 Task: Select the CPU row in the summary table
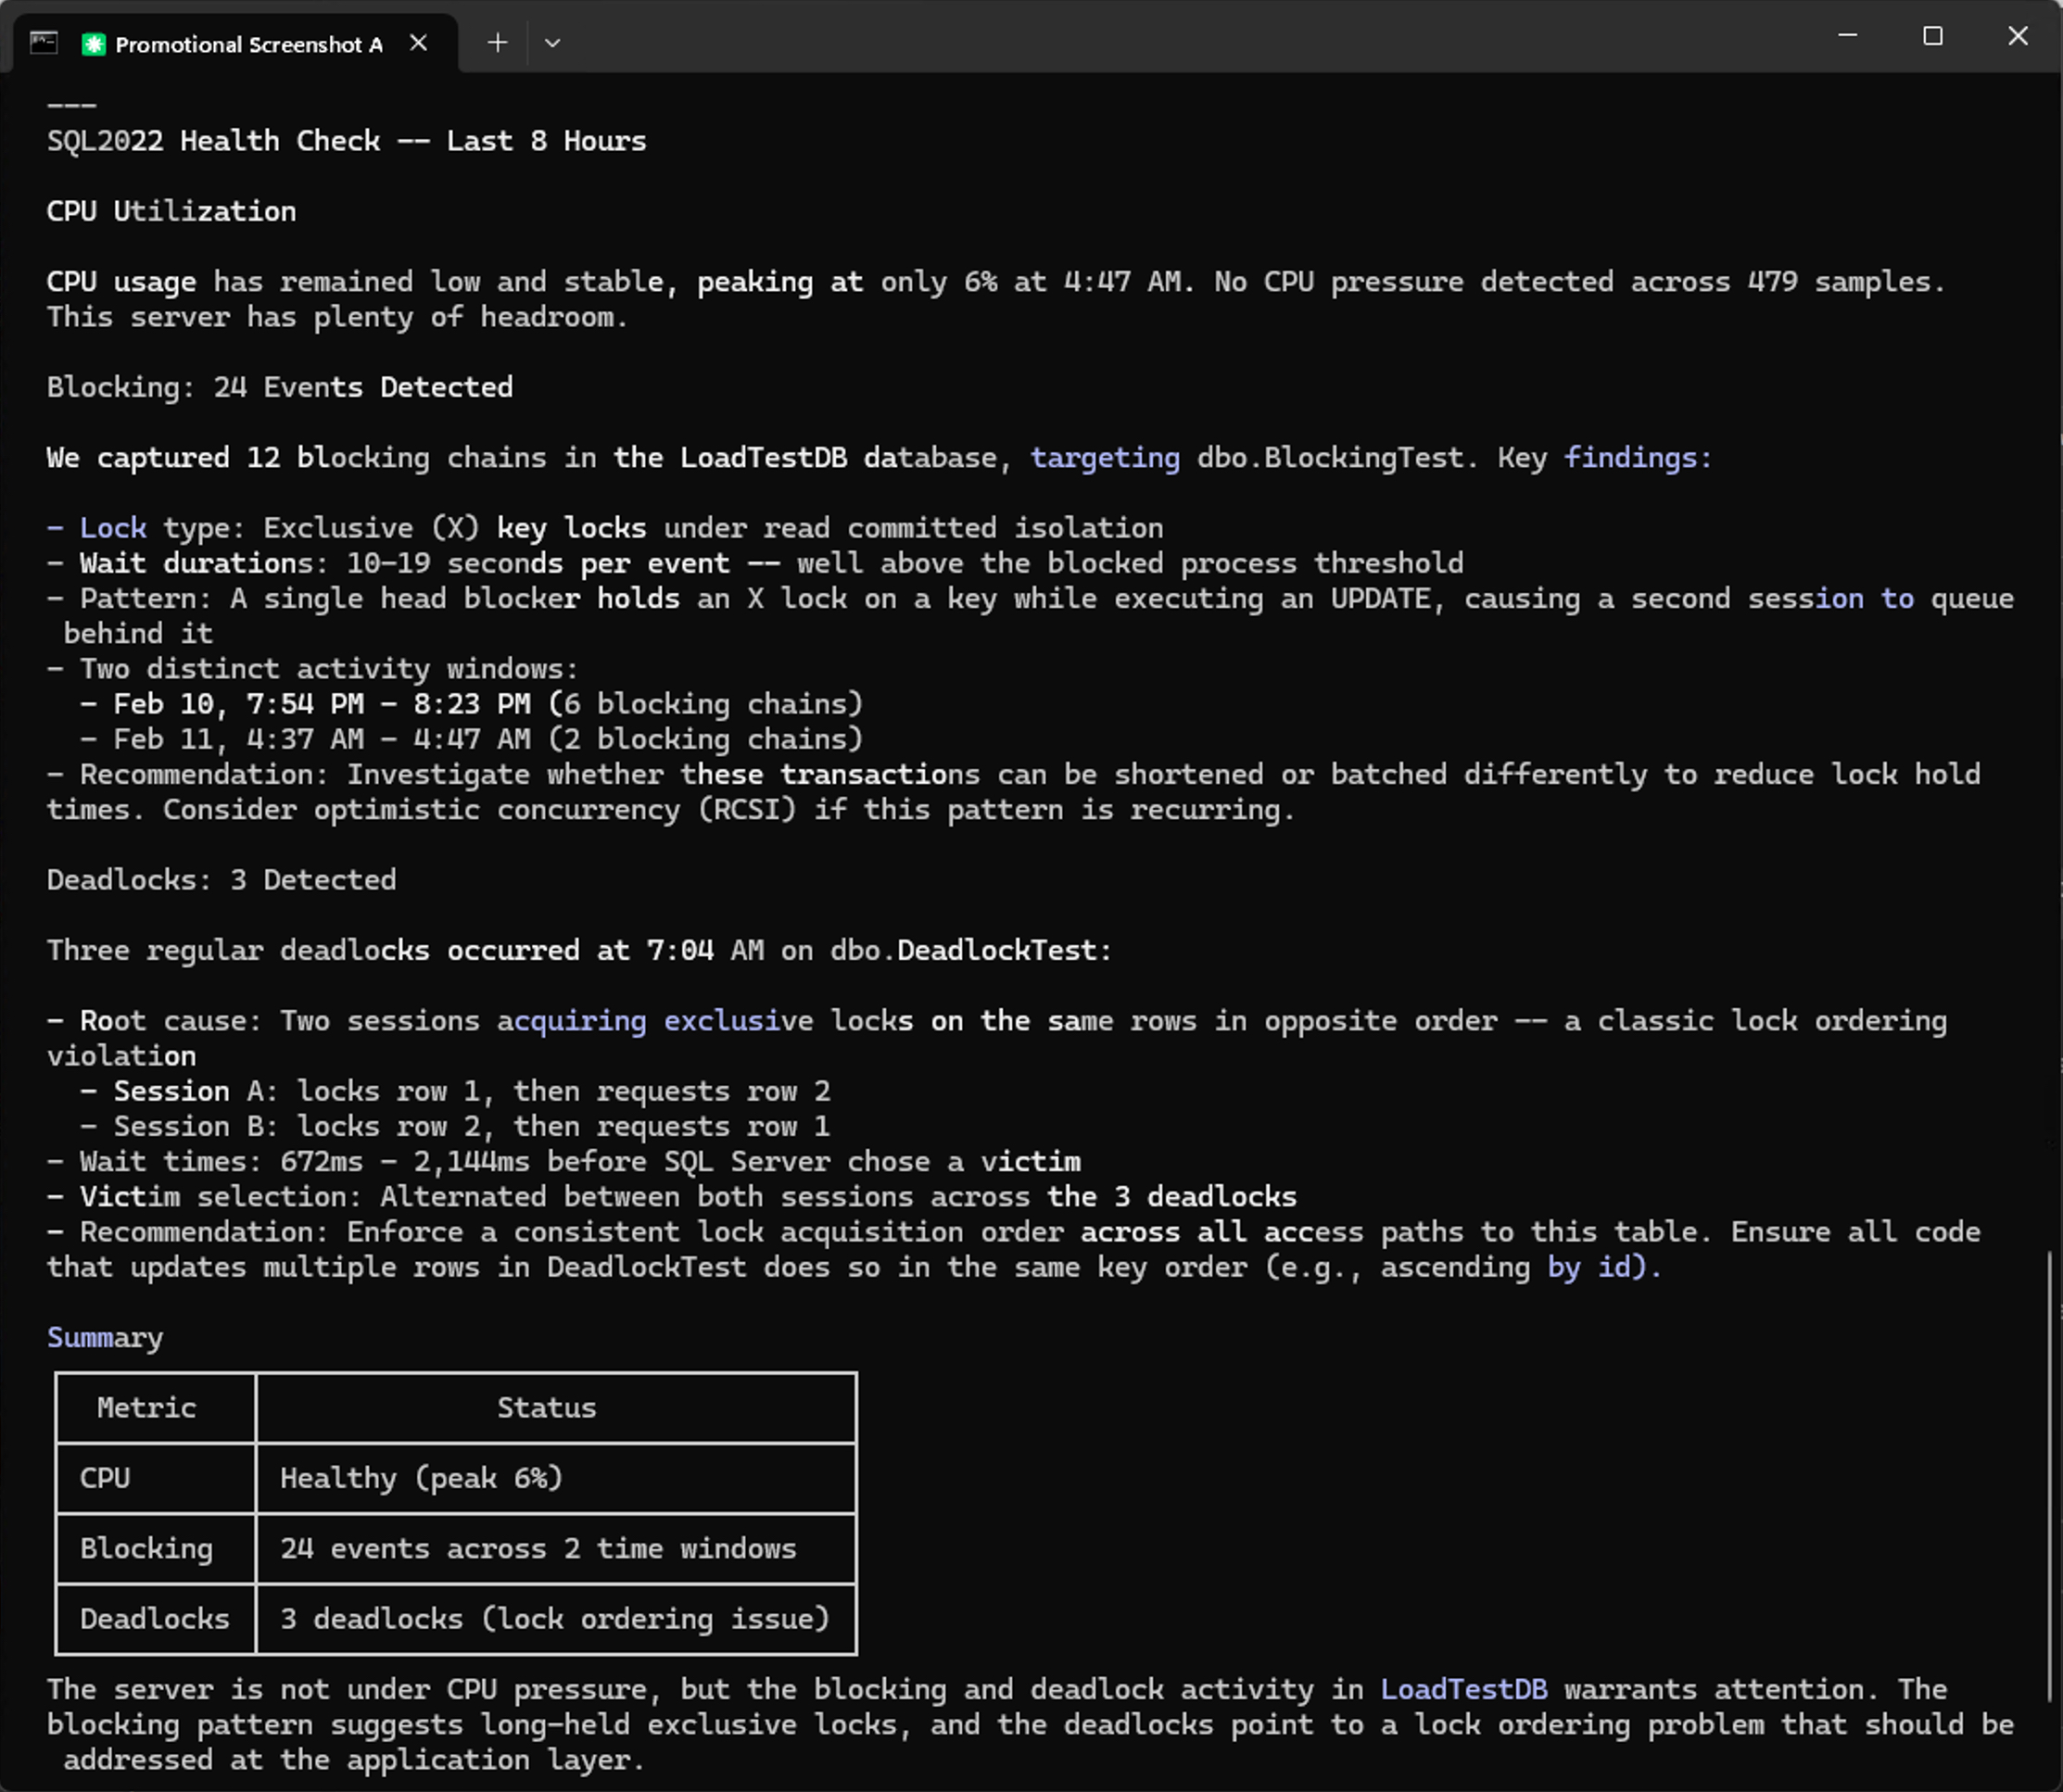pos(105,1478)
